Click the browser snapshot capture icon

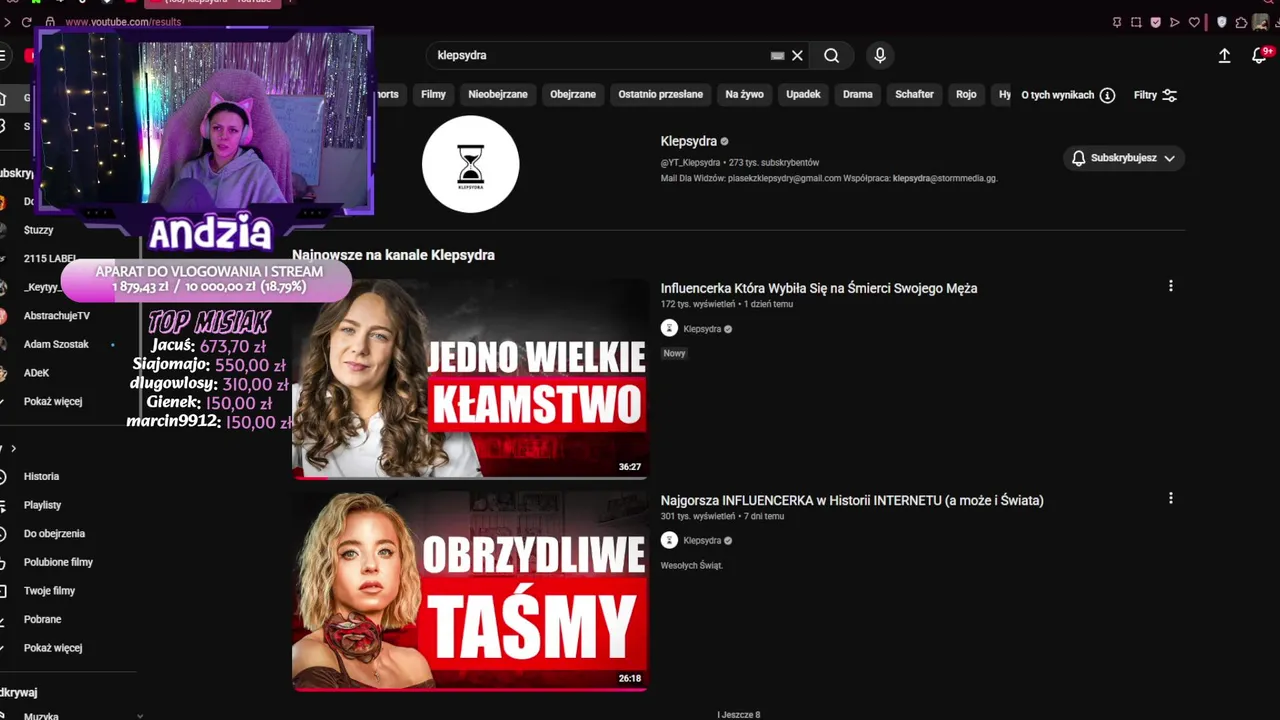point(1136,22)
